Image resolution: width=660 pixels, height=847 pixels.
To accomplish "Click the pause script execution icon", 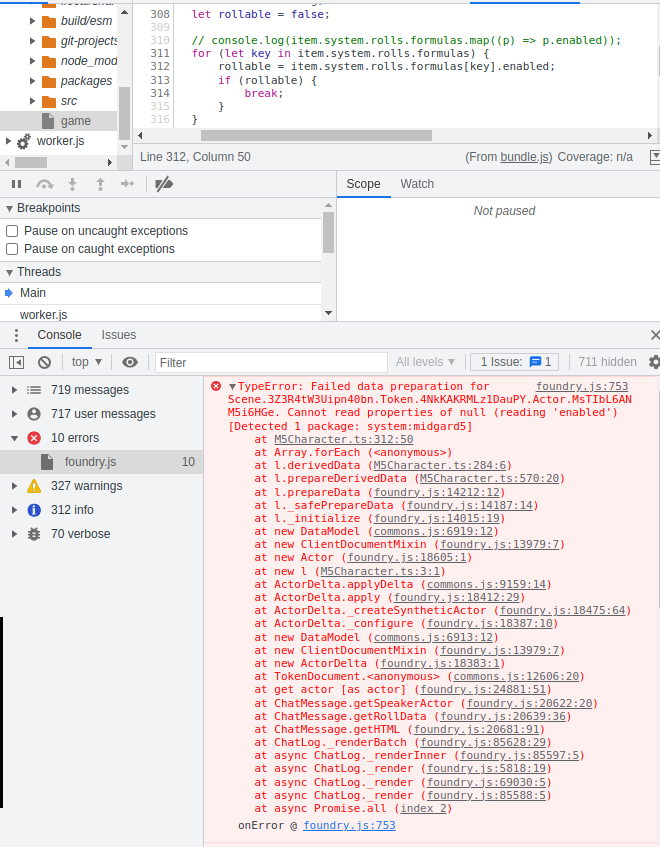I will tap(16, 184).
